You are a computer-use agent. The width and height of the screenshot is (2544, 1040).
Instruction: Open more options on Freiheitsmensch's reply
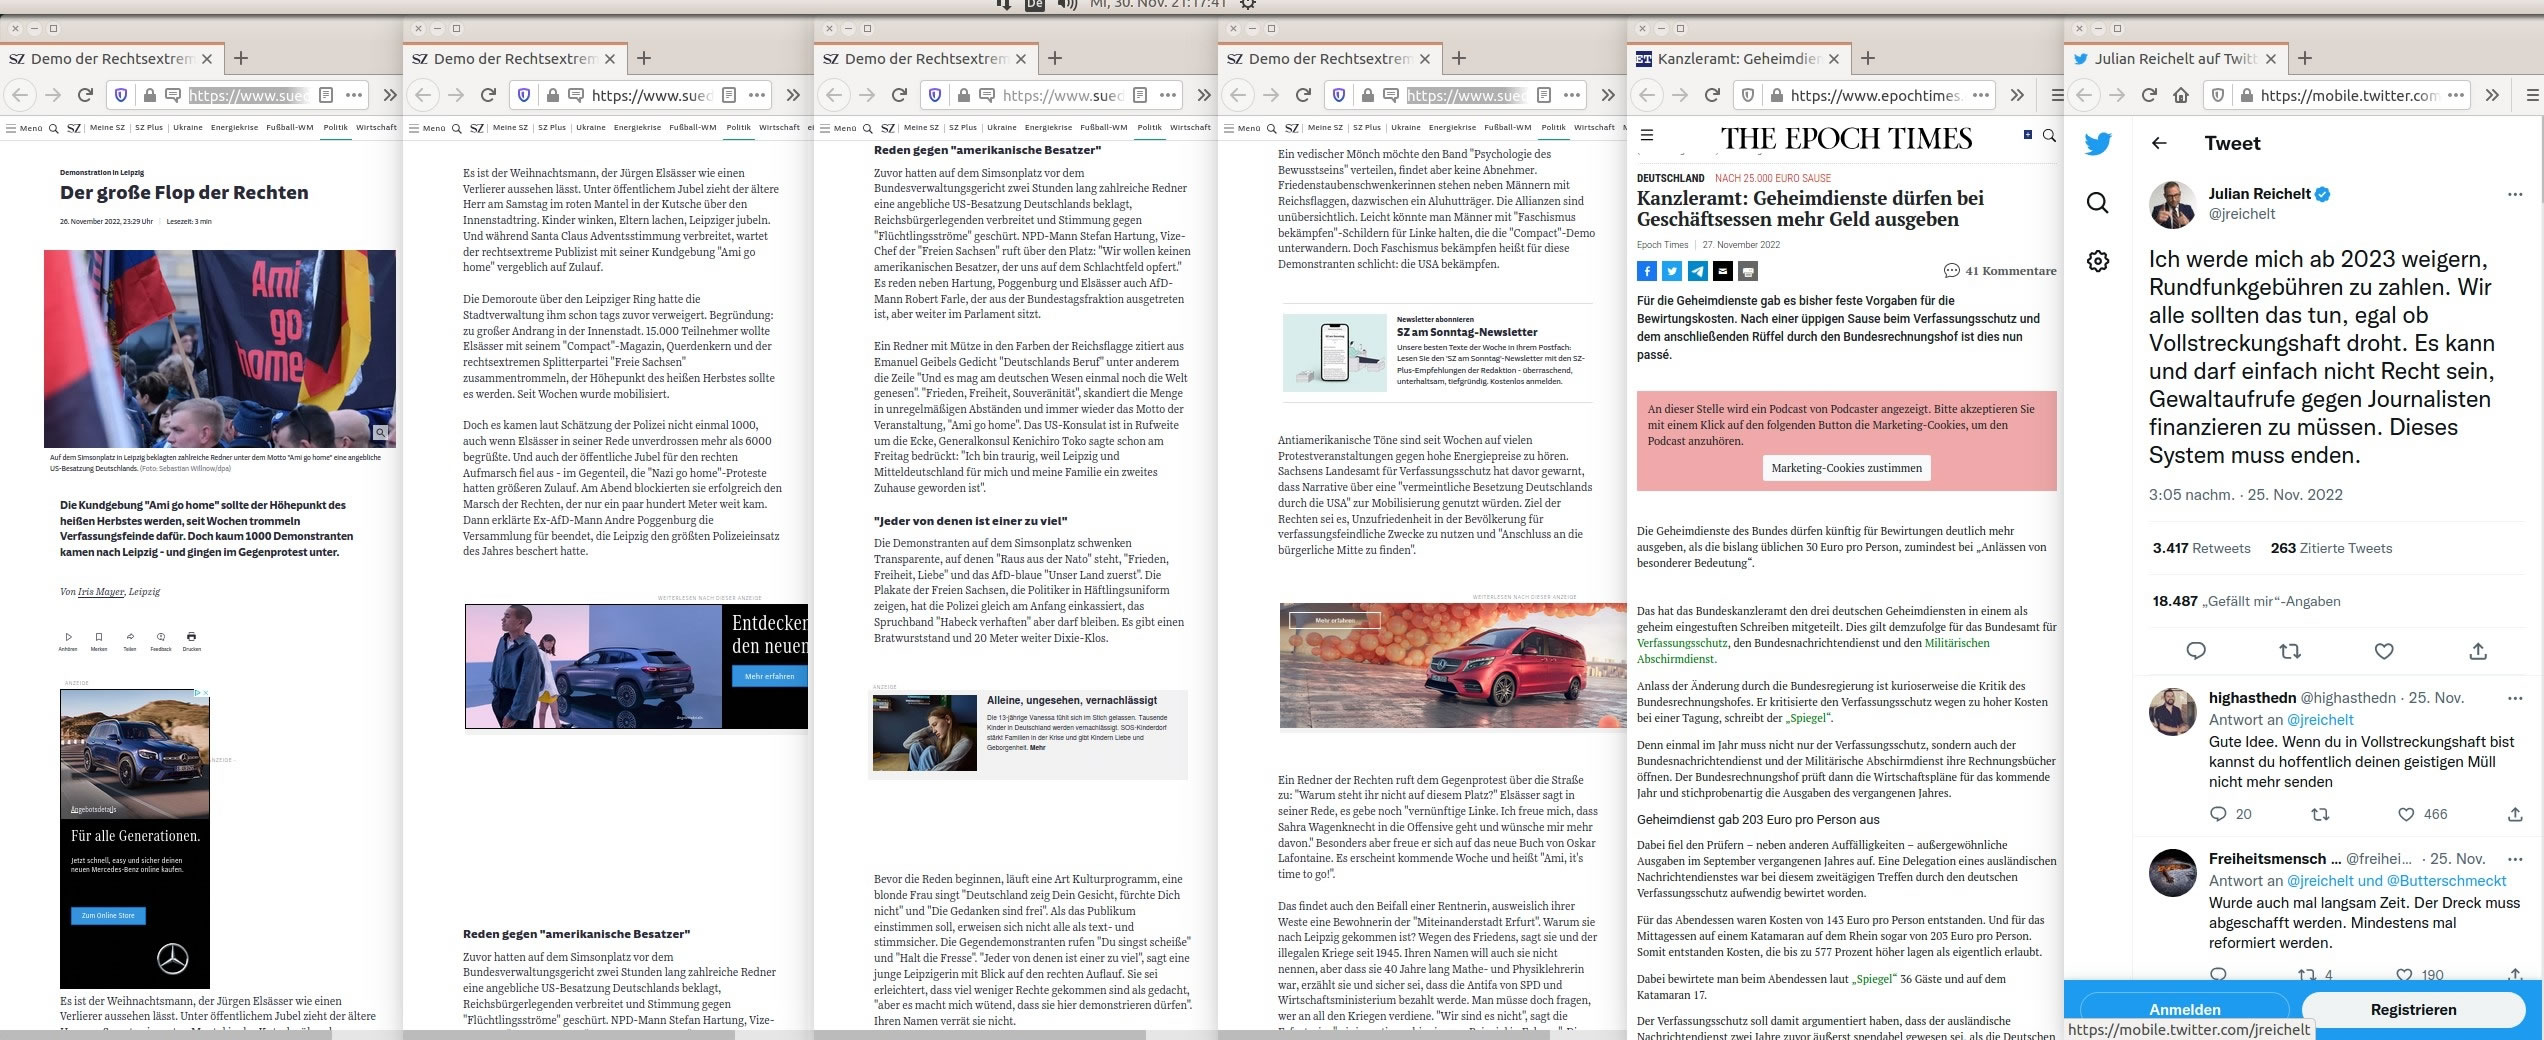pos(2515,859)
